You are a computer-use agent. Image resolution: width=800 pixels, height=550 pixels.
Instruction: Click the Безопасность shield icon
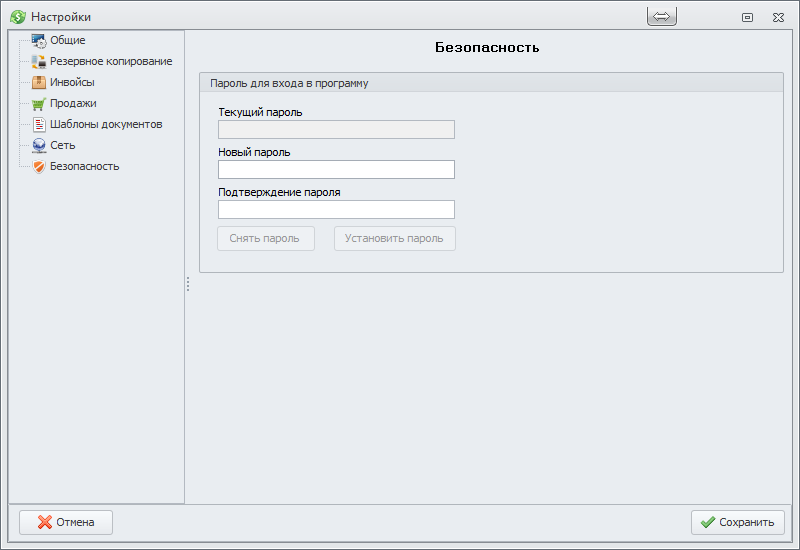pos(39,167)
